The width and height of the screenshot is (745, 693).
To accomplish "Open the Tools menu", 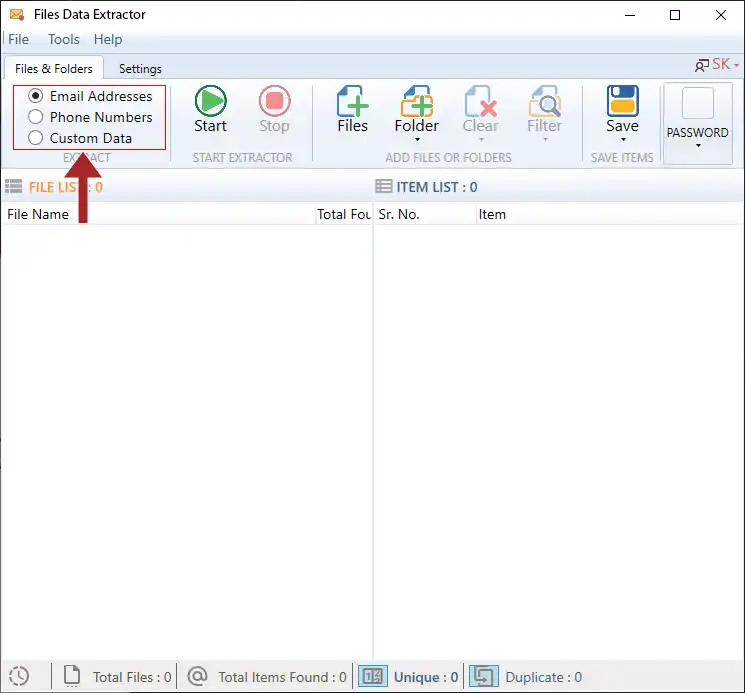I will pos(64,39).
